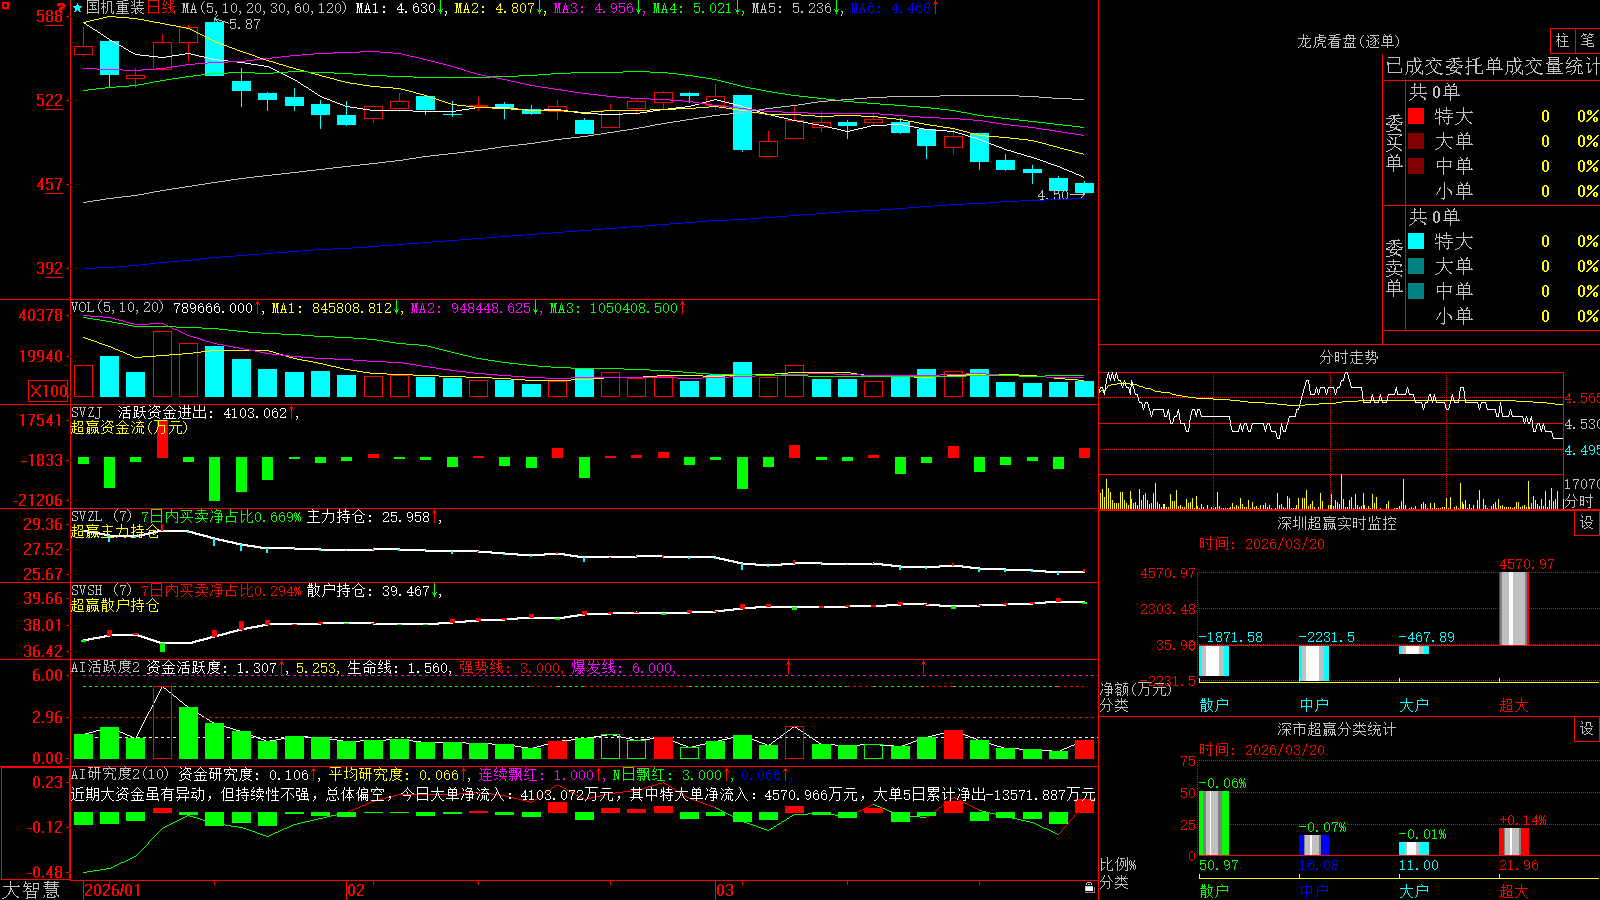Screen dimensions: 1600x900
Task: Switch 龙虎看盘 to 柱 bar view
Action: pyautogui.click(x=1562, y=41)
